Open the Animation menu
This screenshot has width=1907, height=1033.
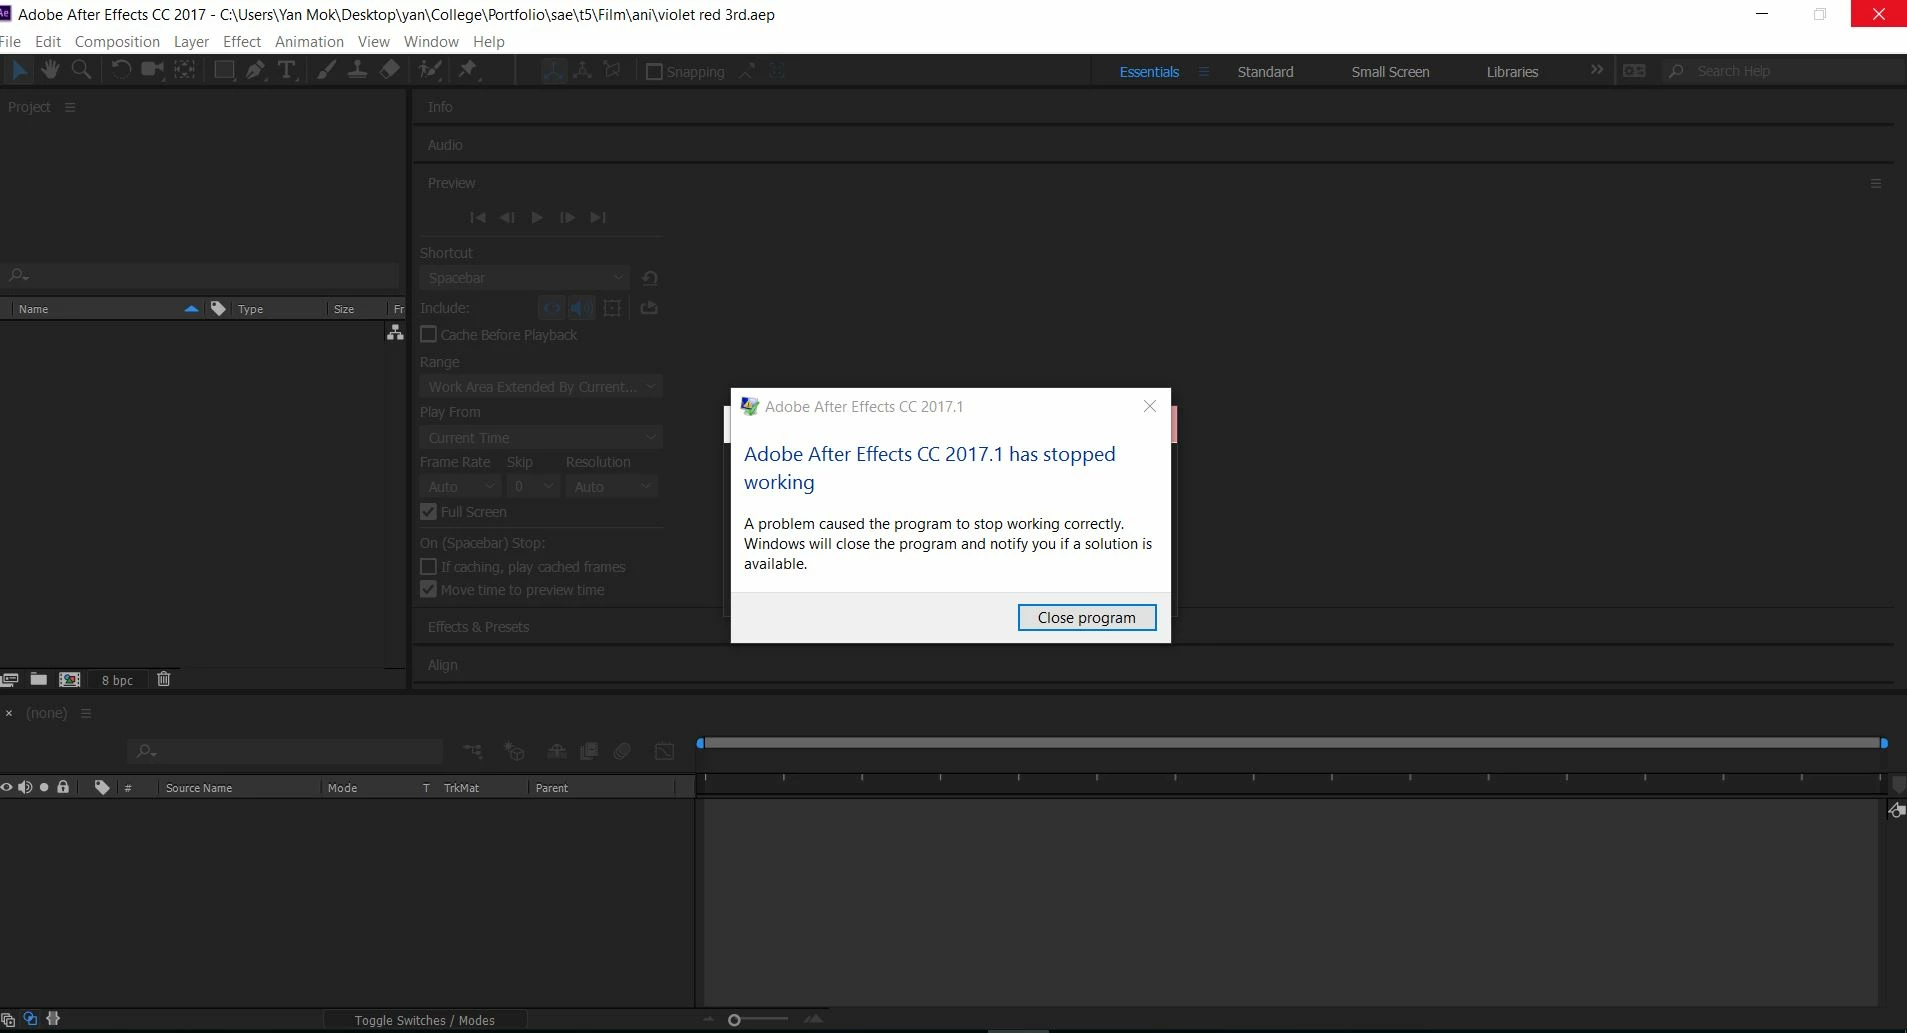pyautogui.click(x=309, y=41)
